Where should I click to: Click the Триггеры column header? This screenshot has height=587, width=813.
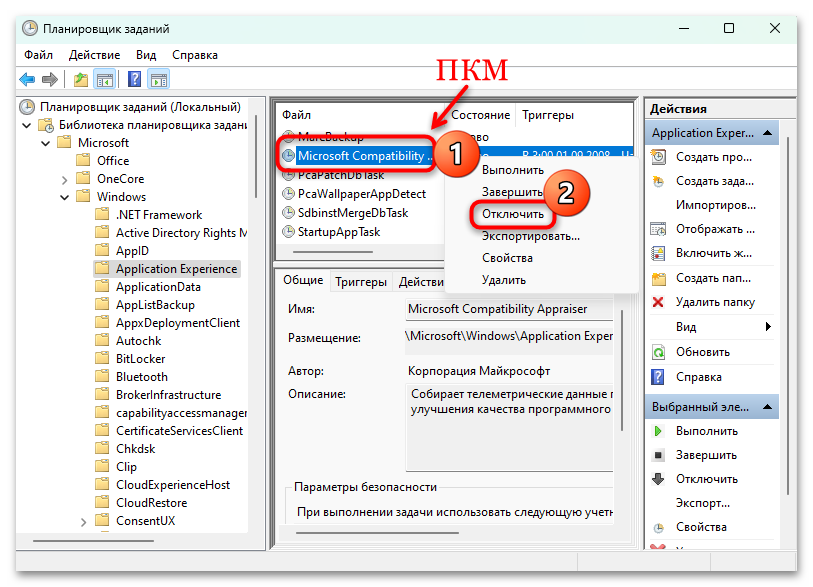548,115
